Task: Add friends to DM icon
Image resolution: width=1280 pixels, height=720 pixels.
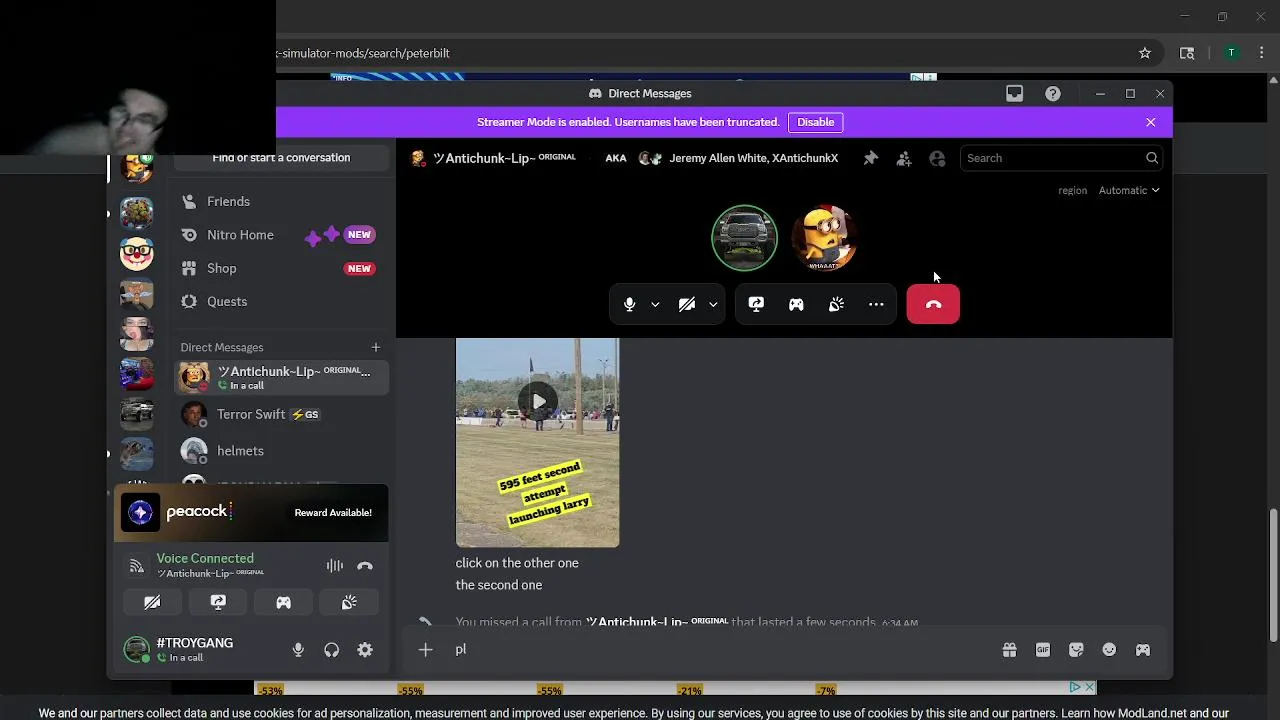Action: coord(904,158)
